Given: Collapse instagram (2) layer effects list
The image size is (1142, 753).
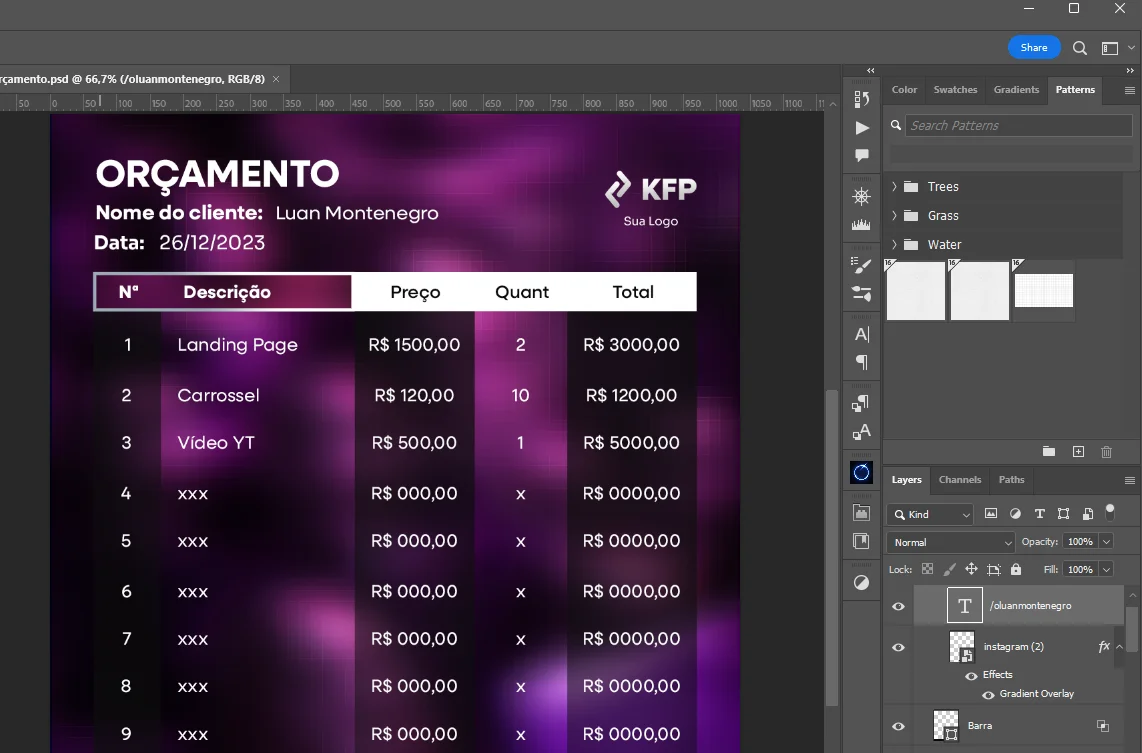Looking at the screenshot, I should pyautogui.click(x=1119, y=647).
